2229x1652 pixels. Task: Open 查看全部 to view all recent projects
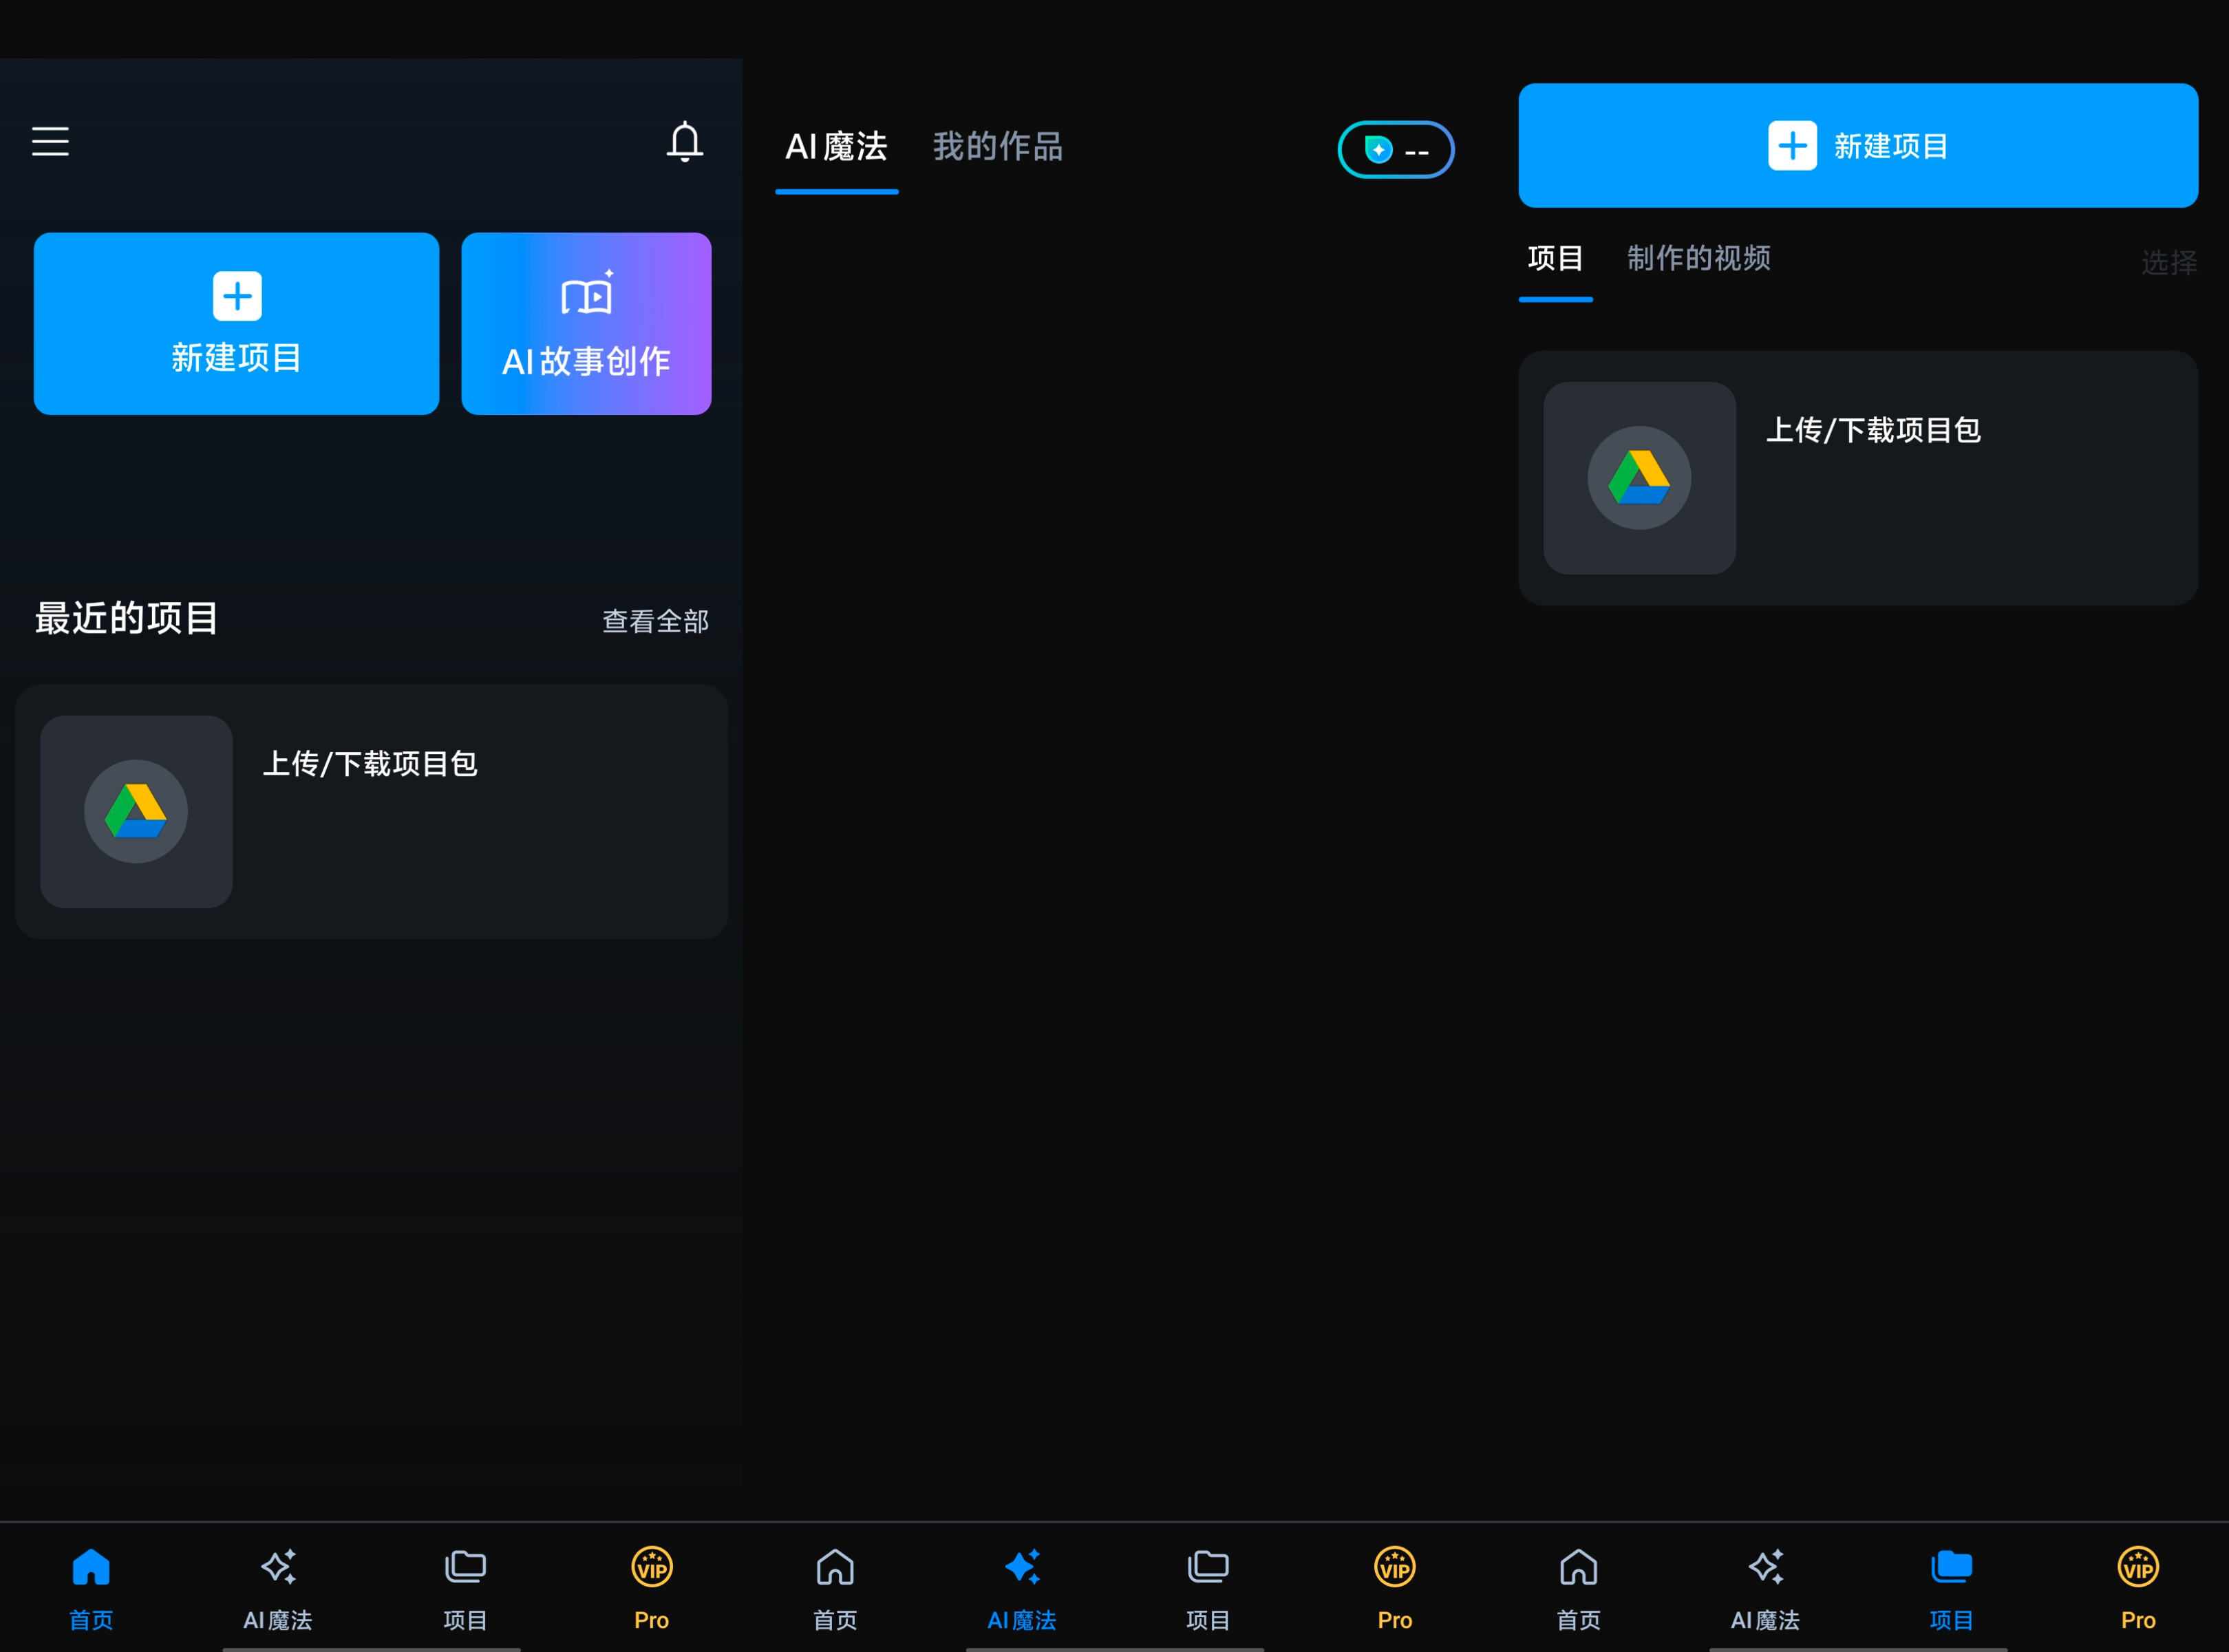(x=655, y=620)
